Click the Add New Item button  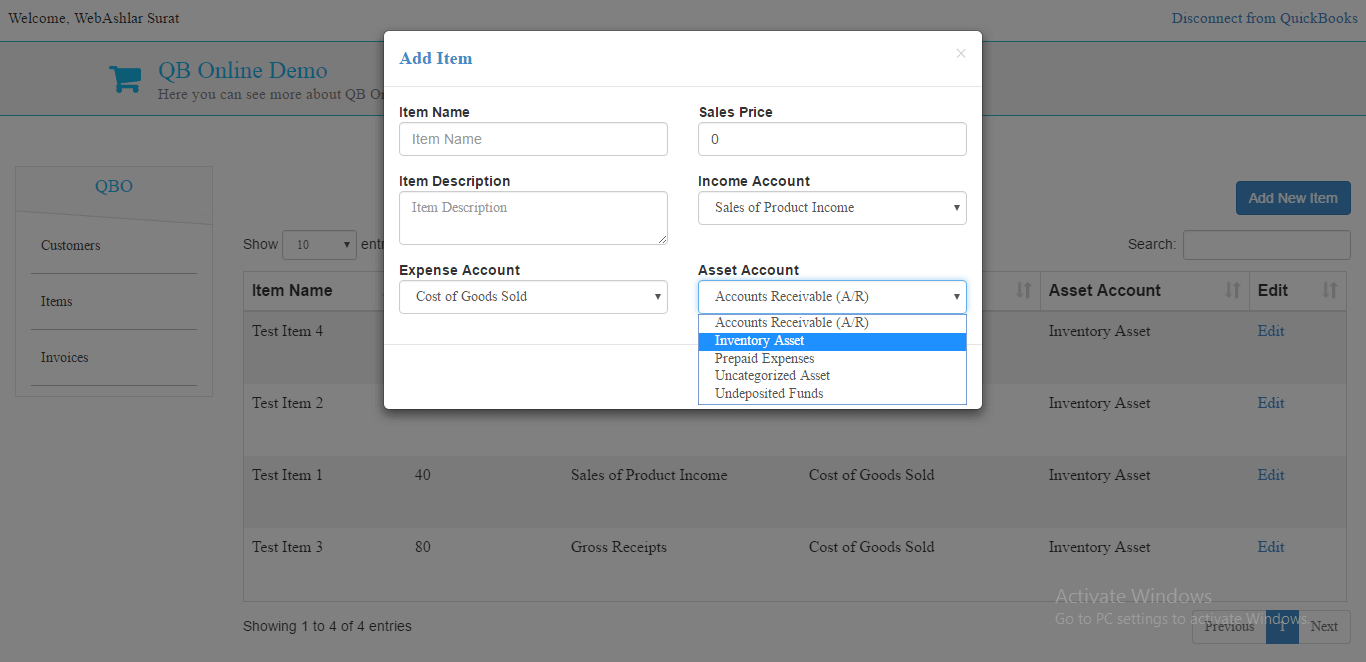tap(1293, 198)
